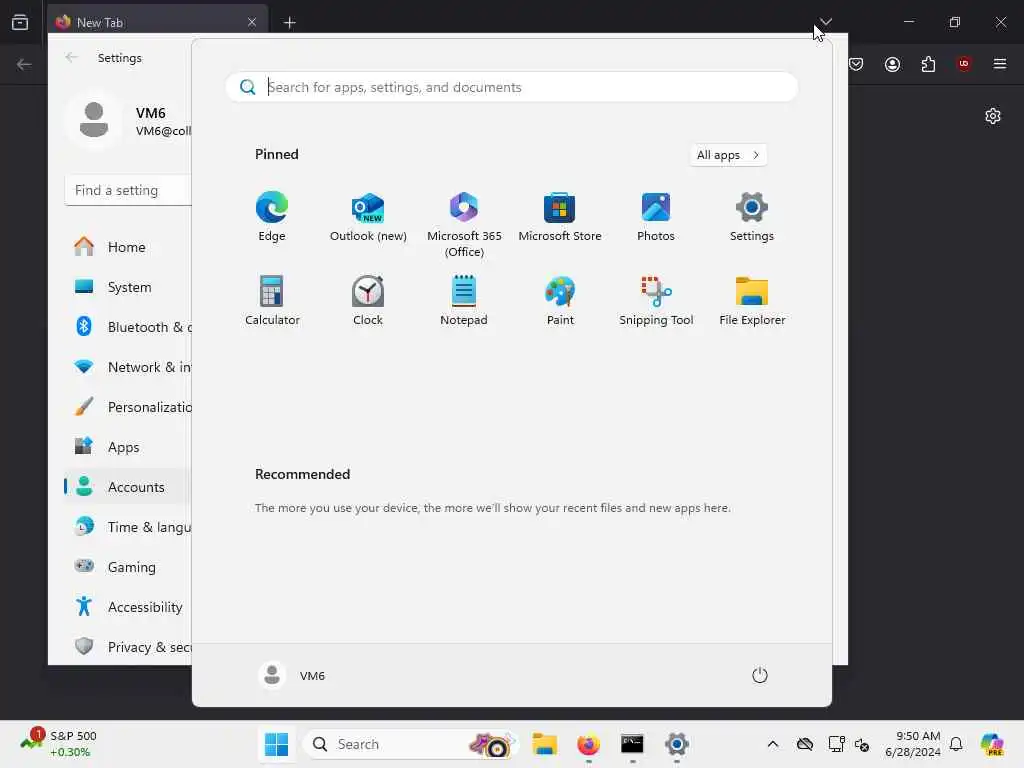1024x768 pixels.
Task: Click the Firefox back navigation arrow
Action: point(24,64)
